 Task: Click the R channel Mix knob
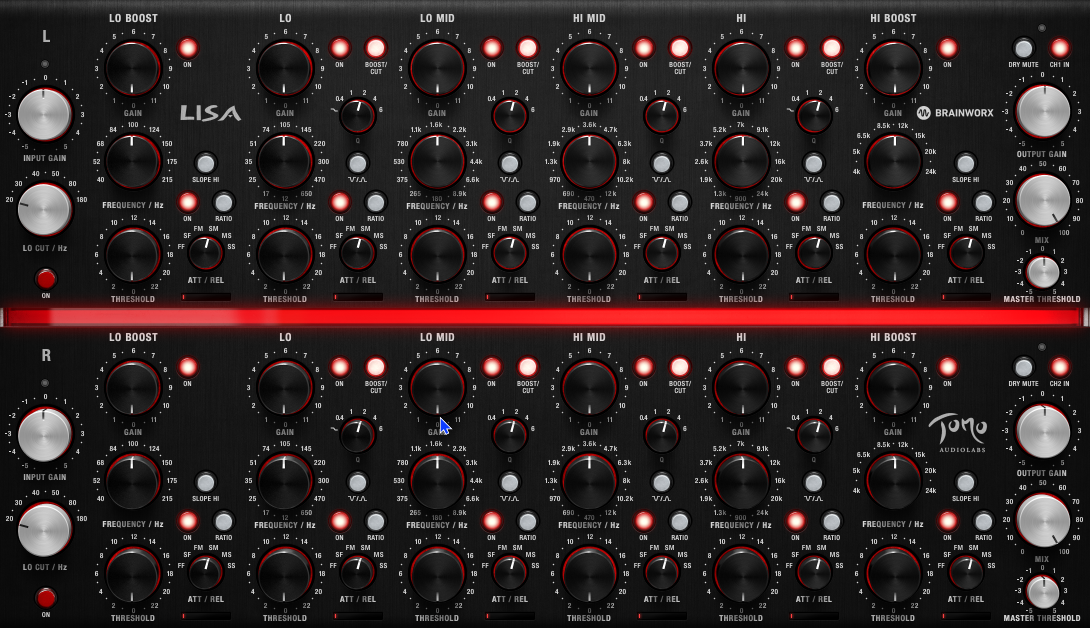(x=1043, y=520)
